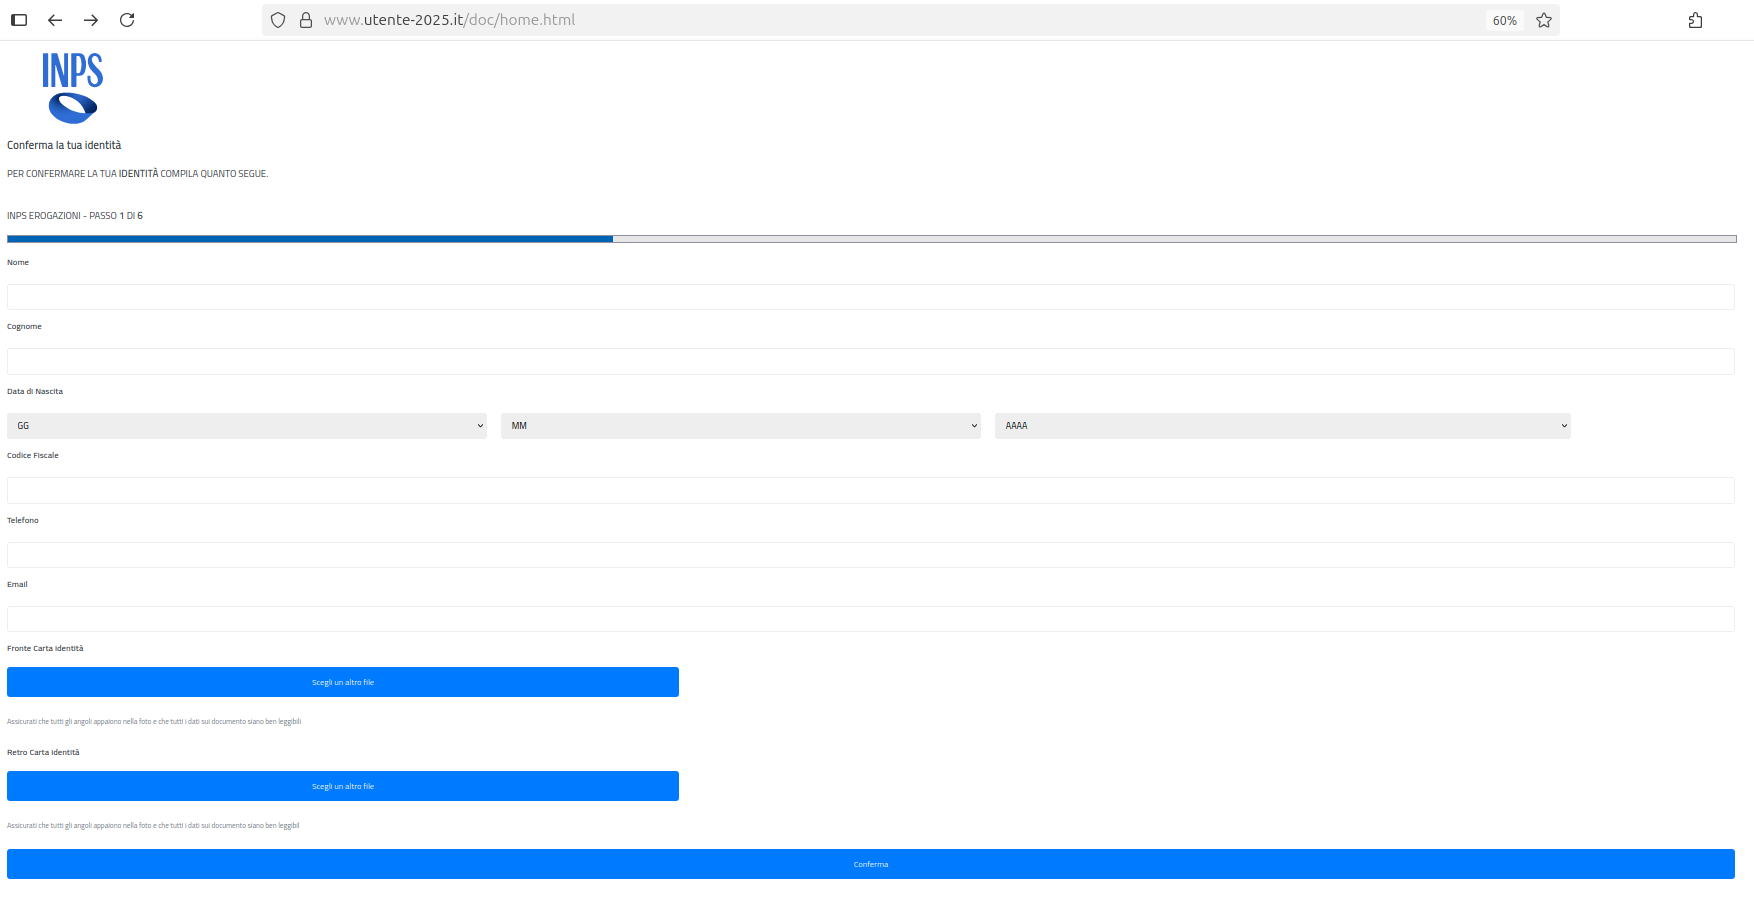Click the 'Fronte Carta identità' label

(x=45, y=648)
